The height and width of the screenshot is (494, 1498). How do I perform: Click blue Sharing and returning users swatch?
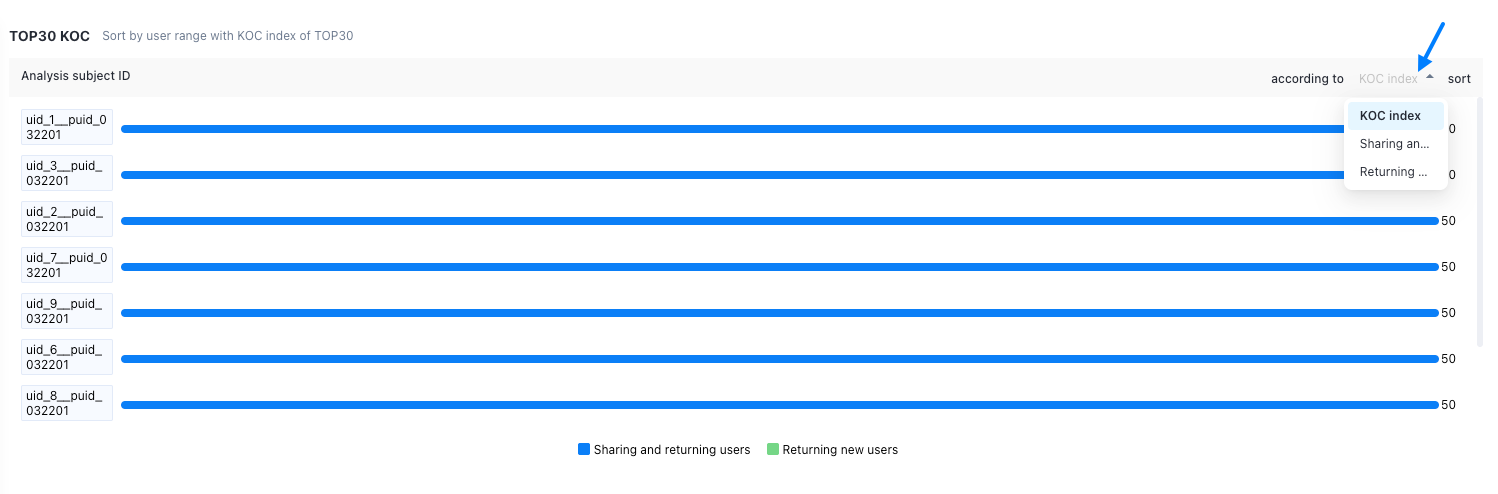(584, 450)
